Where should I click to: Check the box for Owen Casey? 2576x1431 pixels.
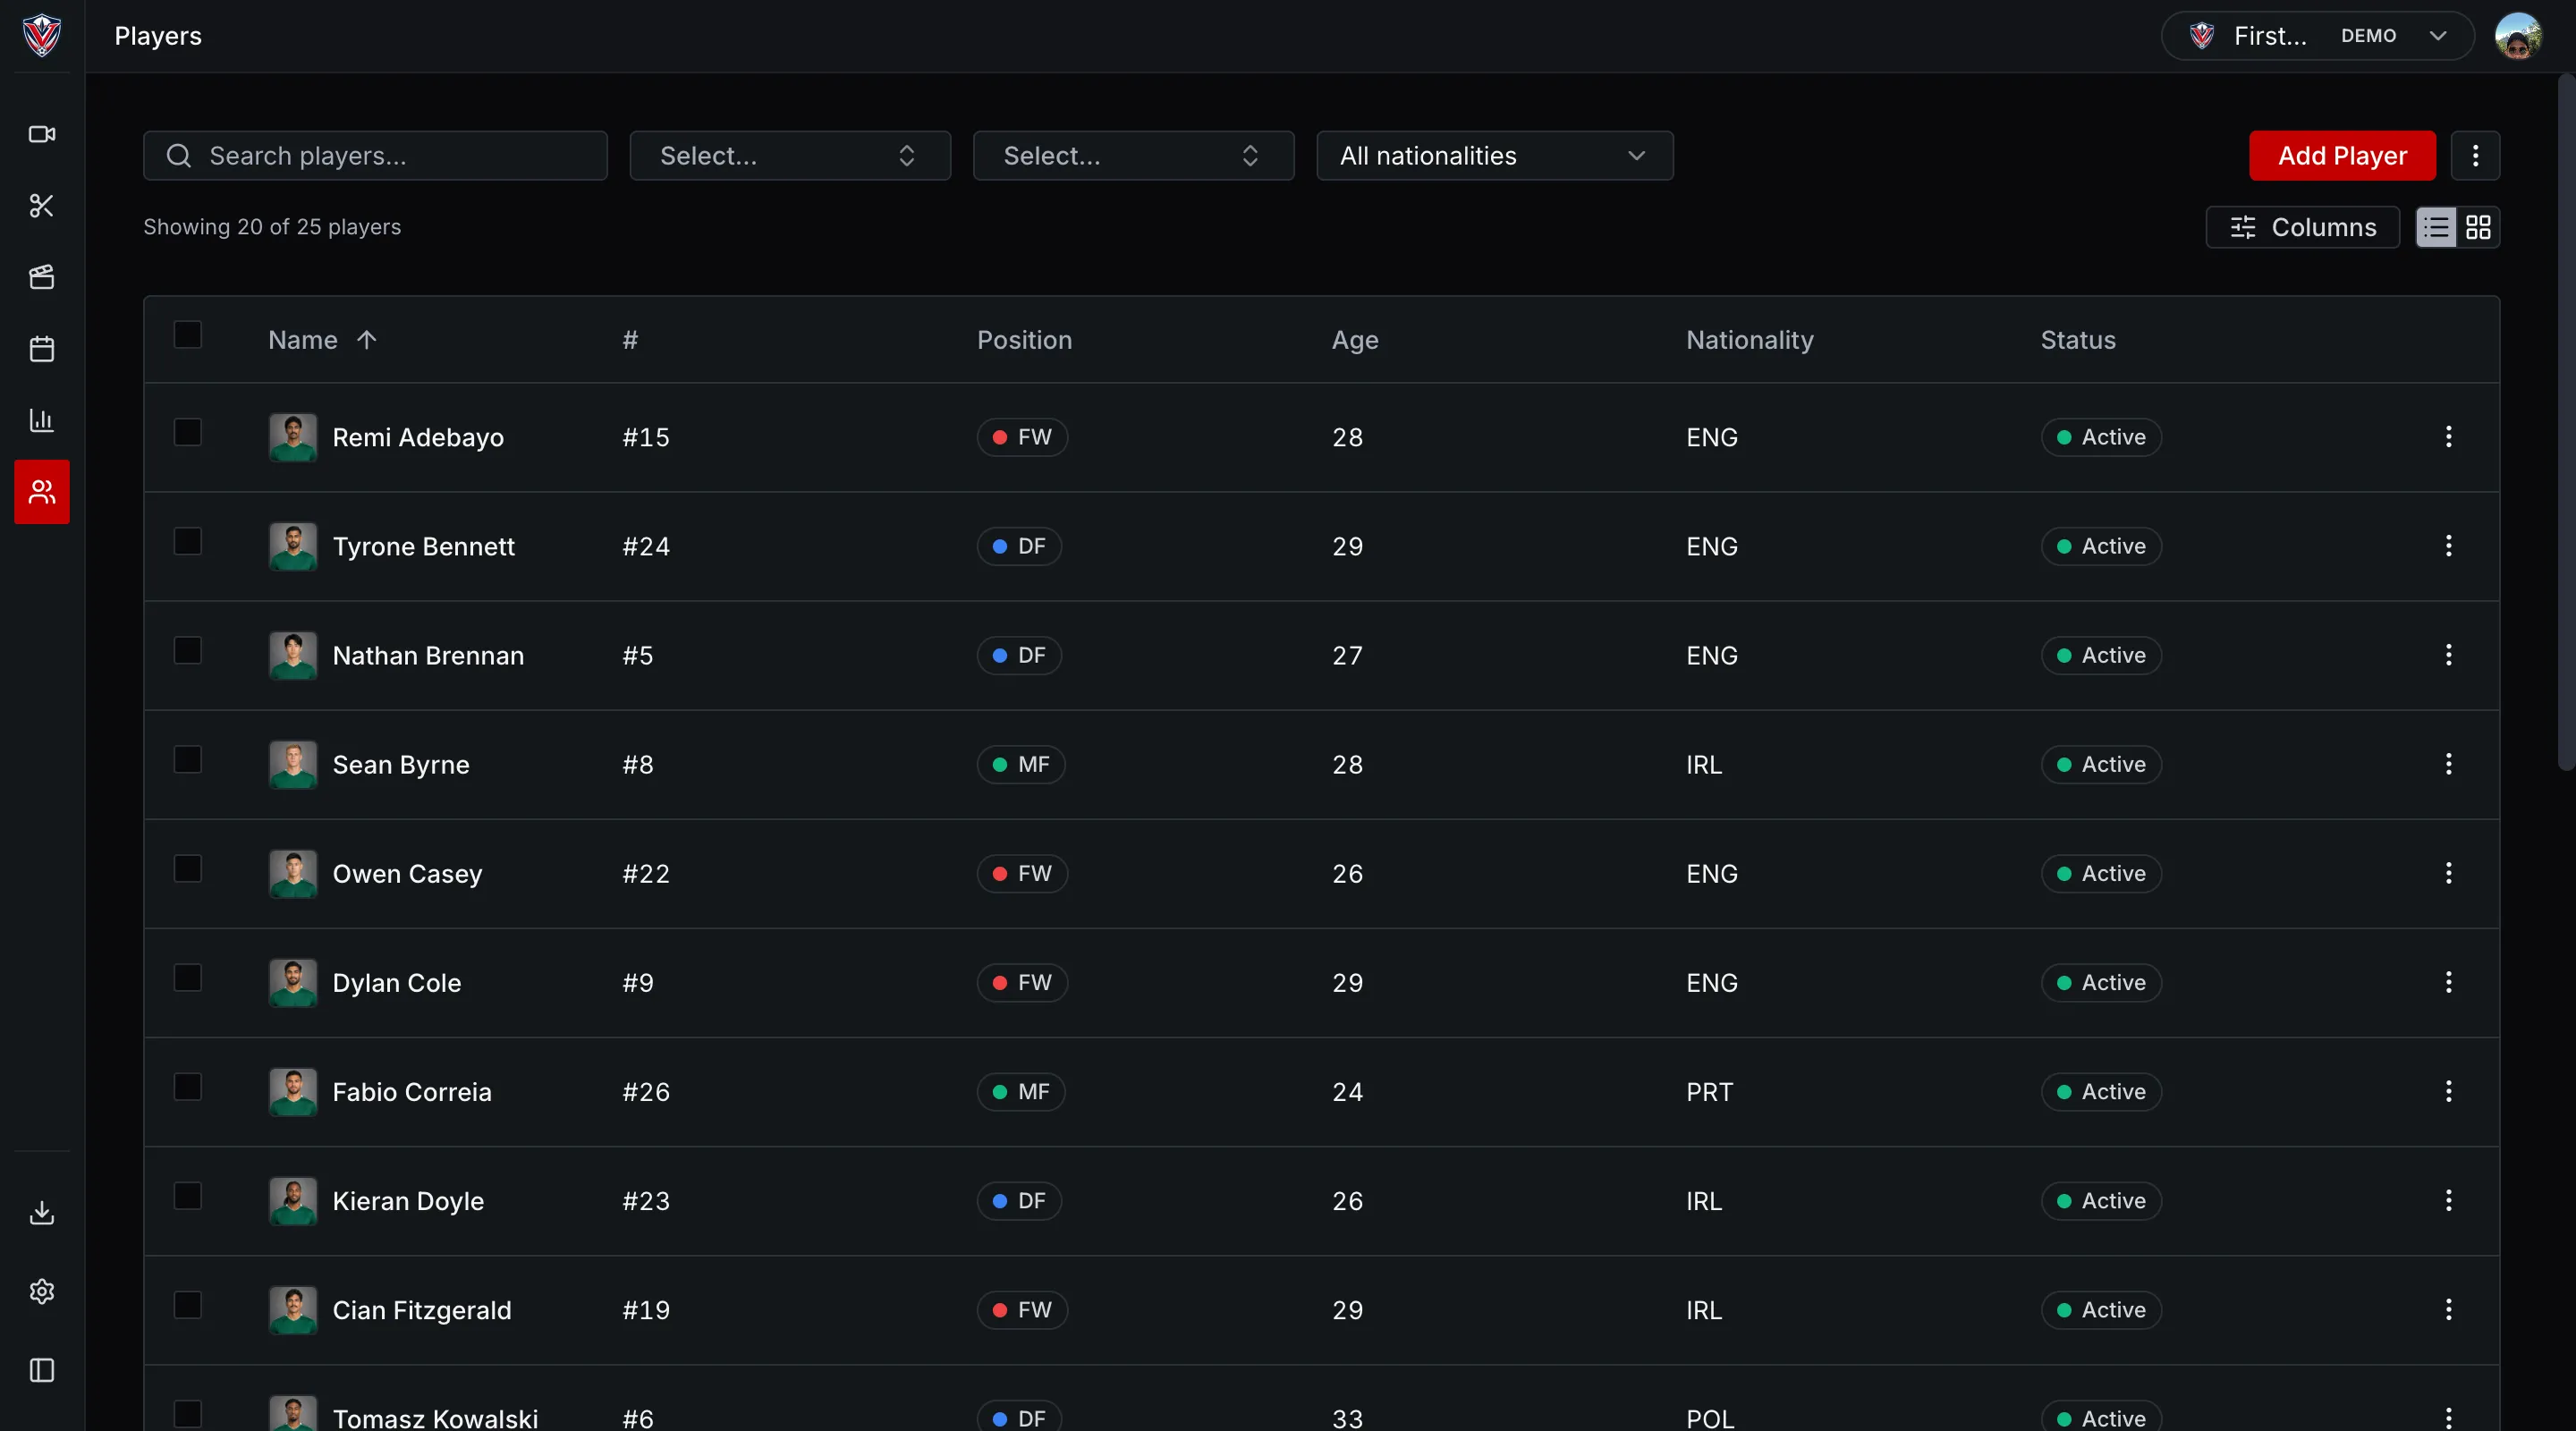click(188, 869)
